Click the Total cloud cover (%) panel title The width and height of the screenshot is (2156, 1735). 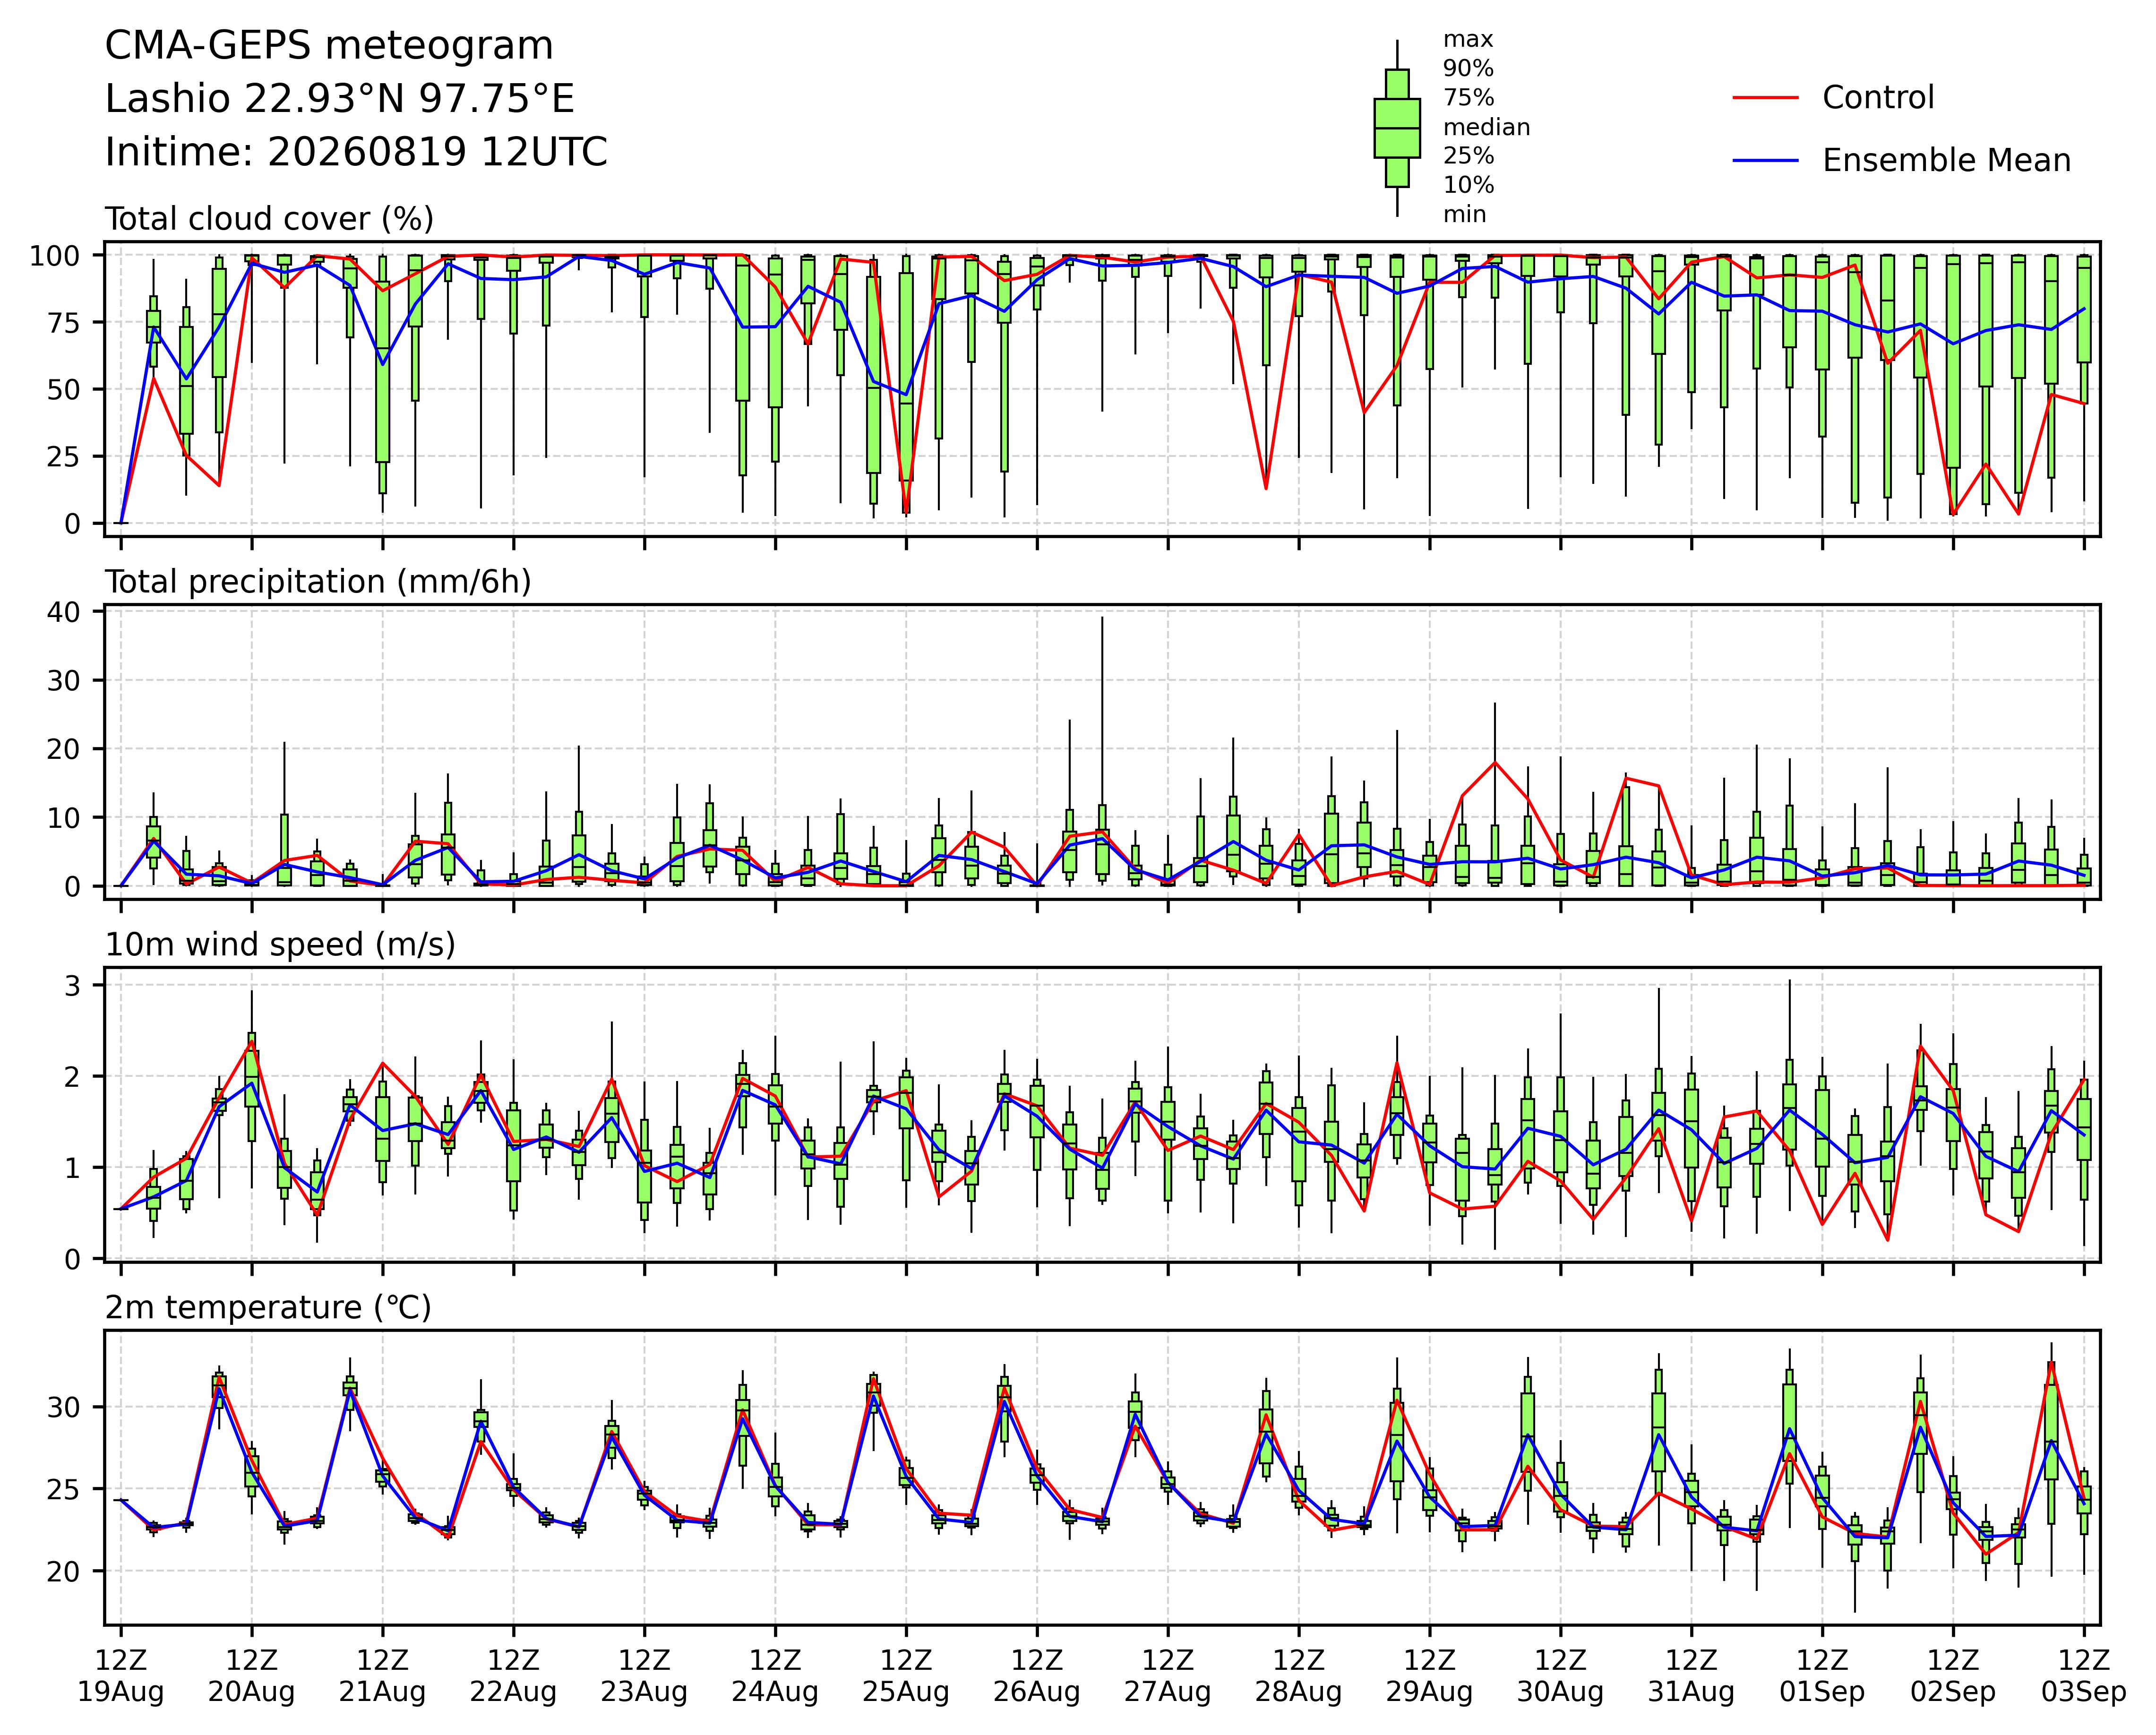click(x=269, y=219)
